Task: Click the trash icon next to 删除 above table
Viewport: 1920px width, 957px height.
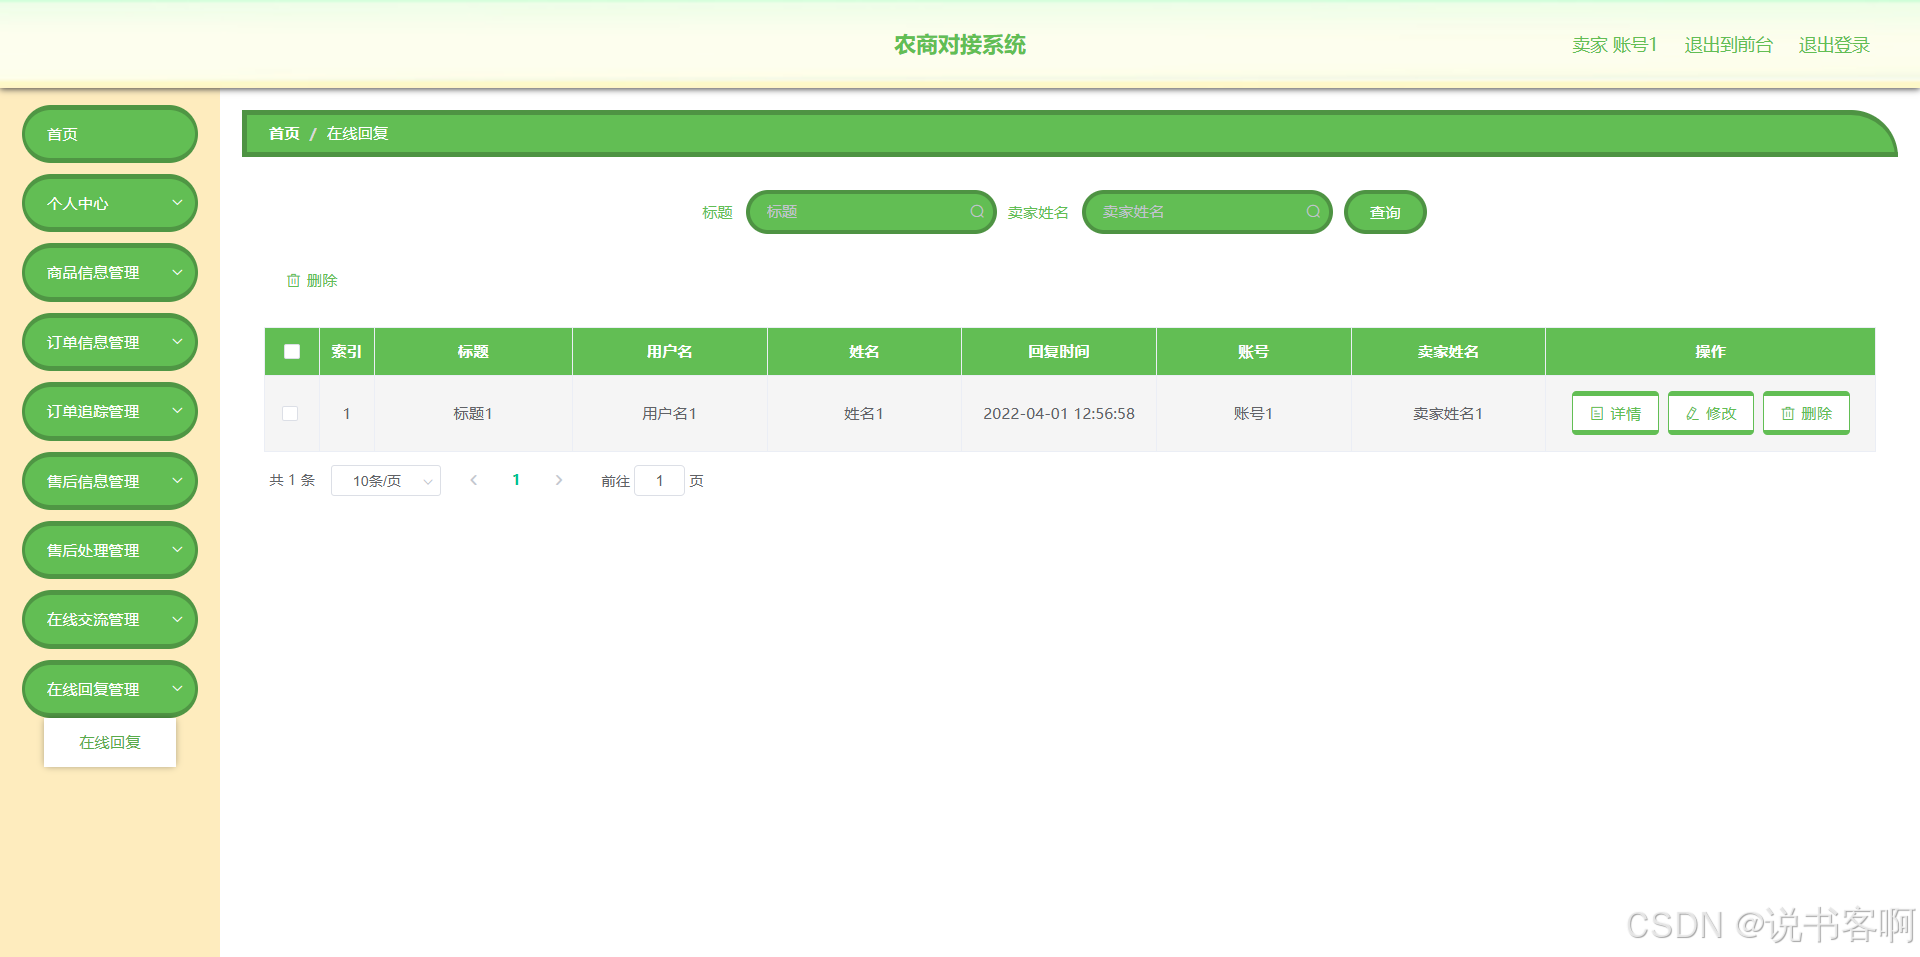Action: coord(293,281)
